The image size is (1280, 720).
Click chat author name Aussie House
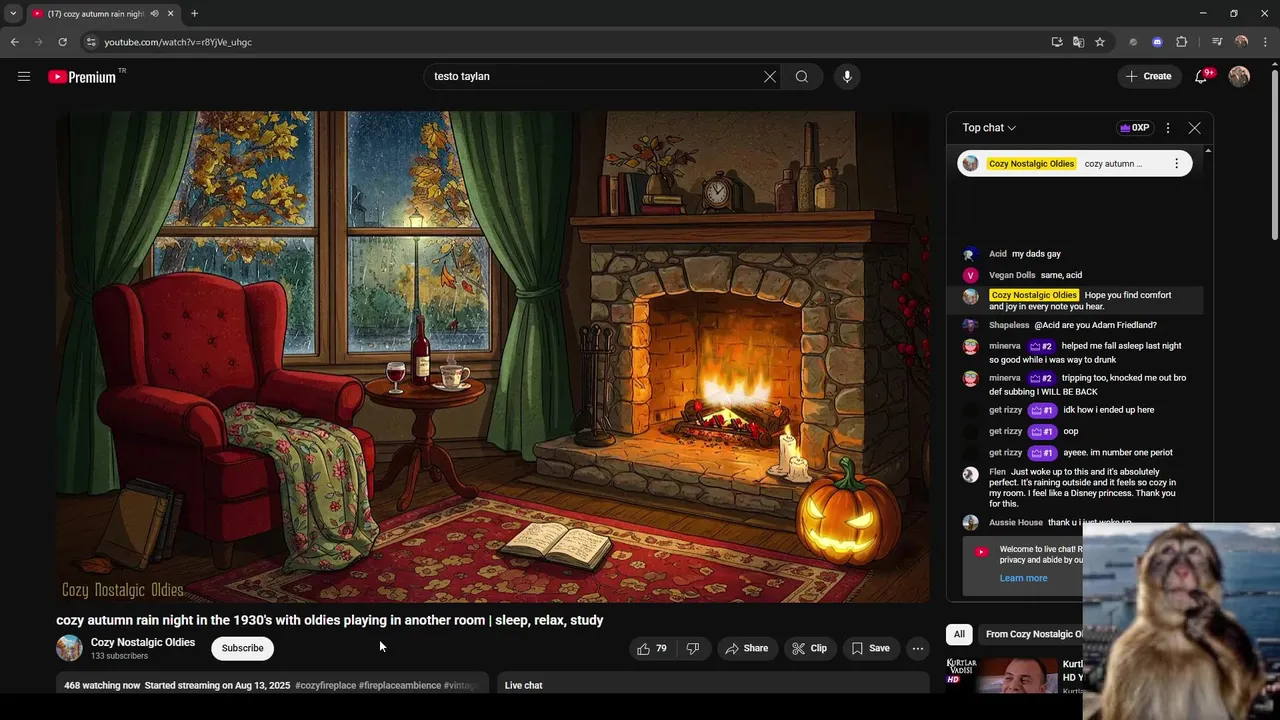click(x=1016, y=523)
